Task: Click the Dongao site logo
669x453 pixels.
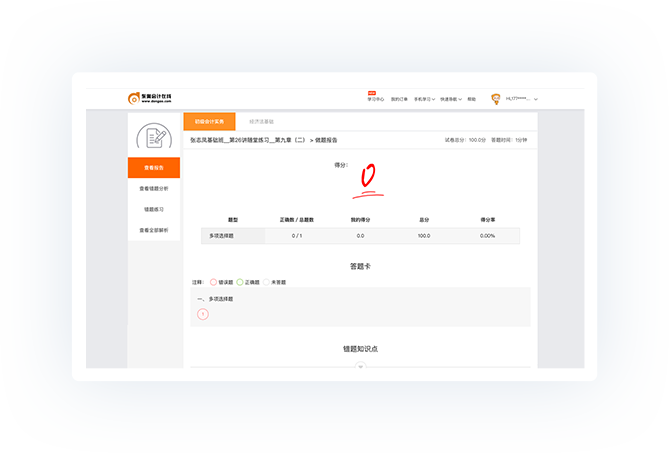Action: [150, 98]
